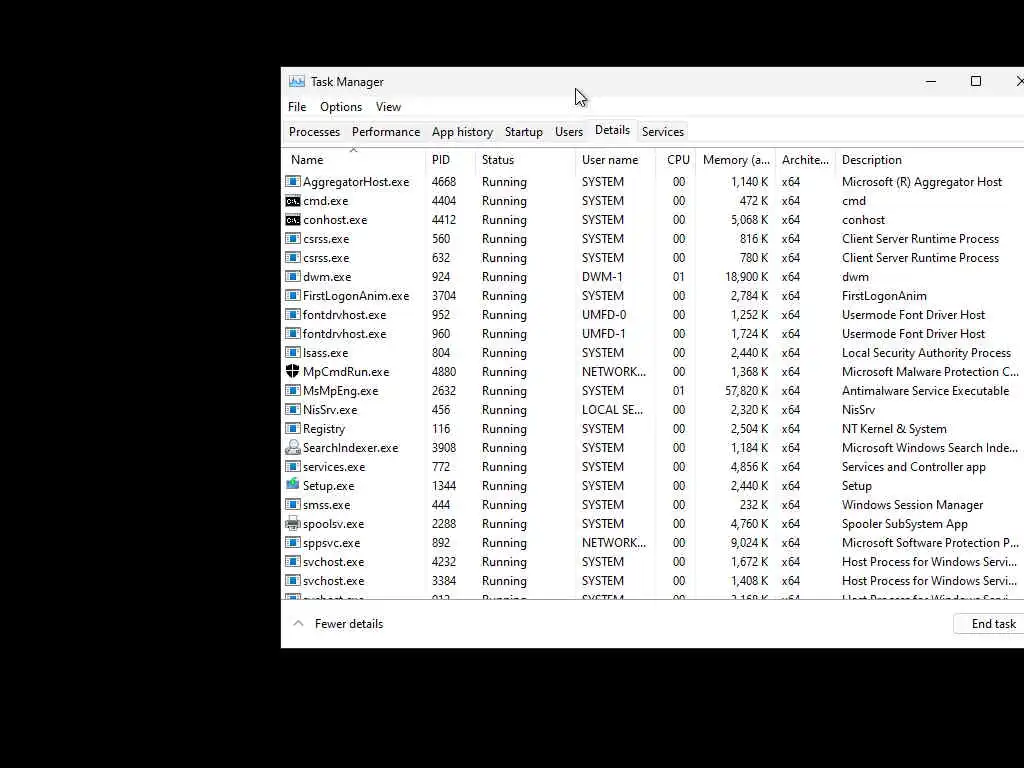Image resolution: width=1024 pixels, height=768 pixels.
Task: Click the sppsvc.exe process icon
Action: (293, 542)
